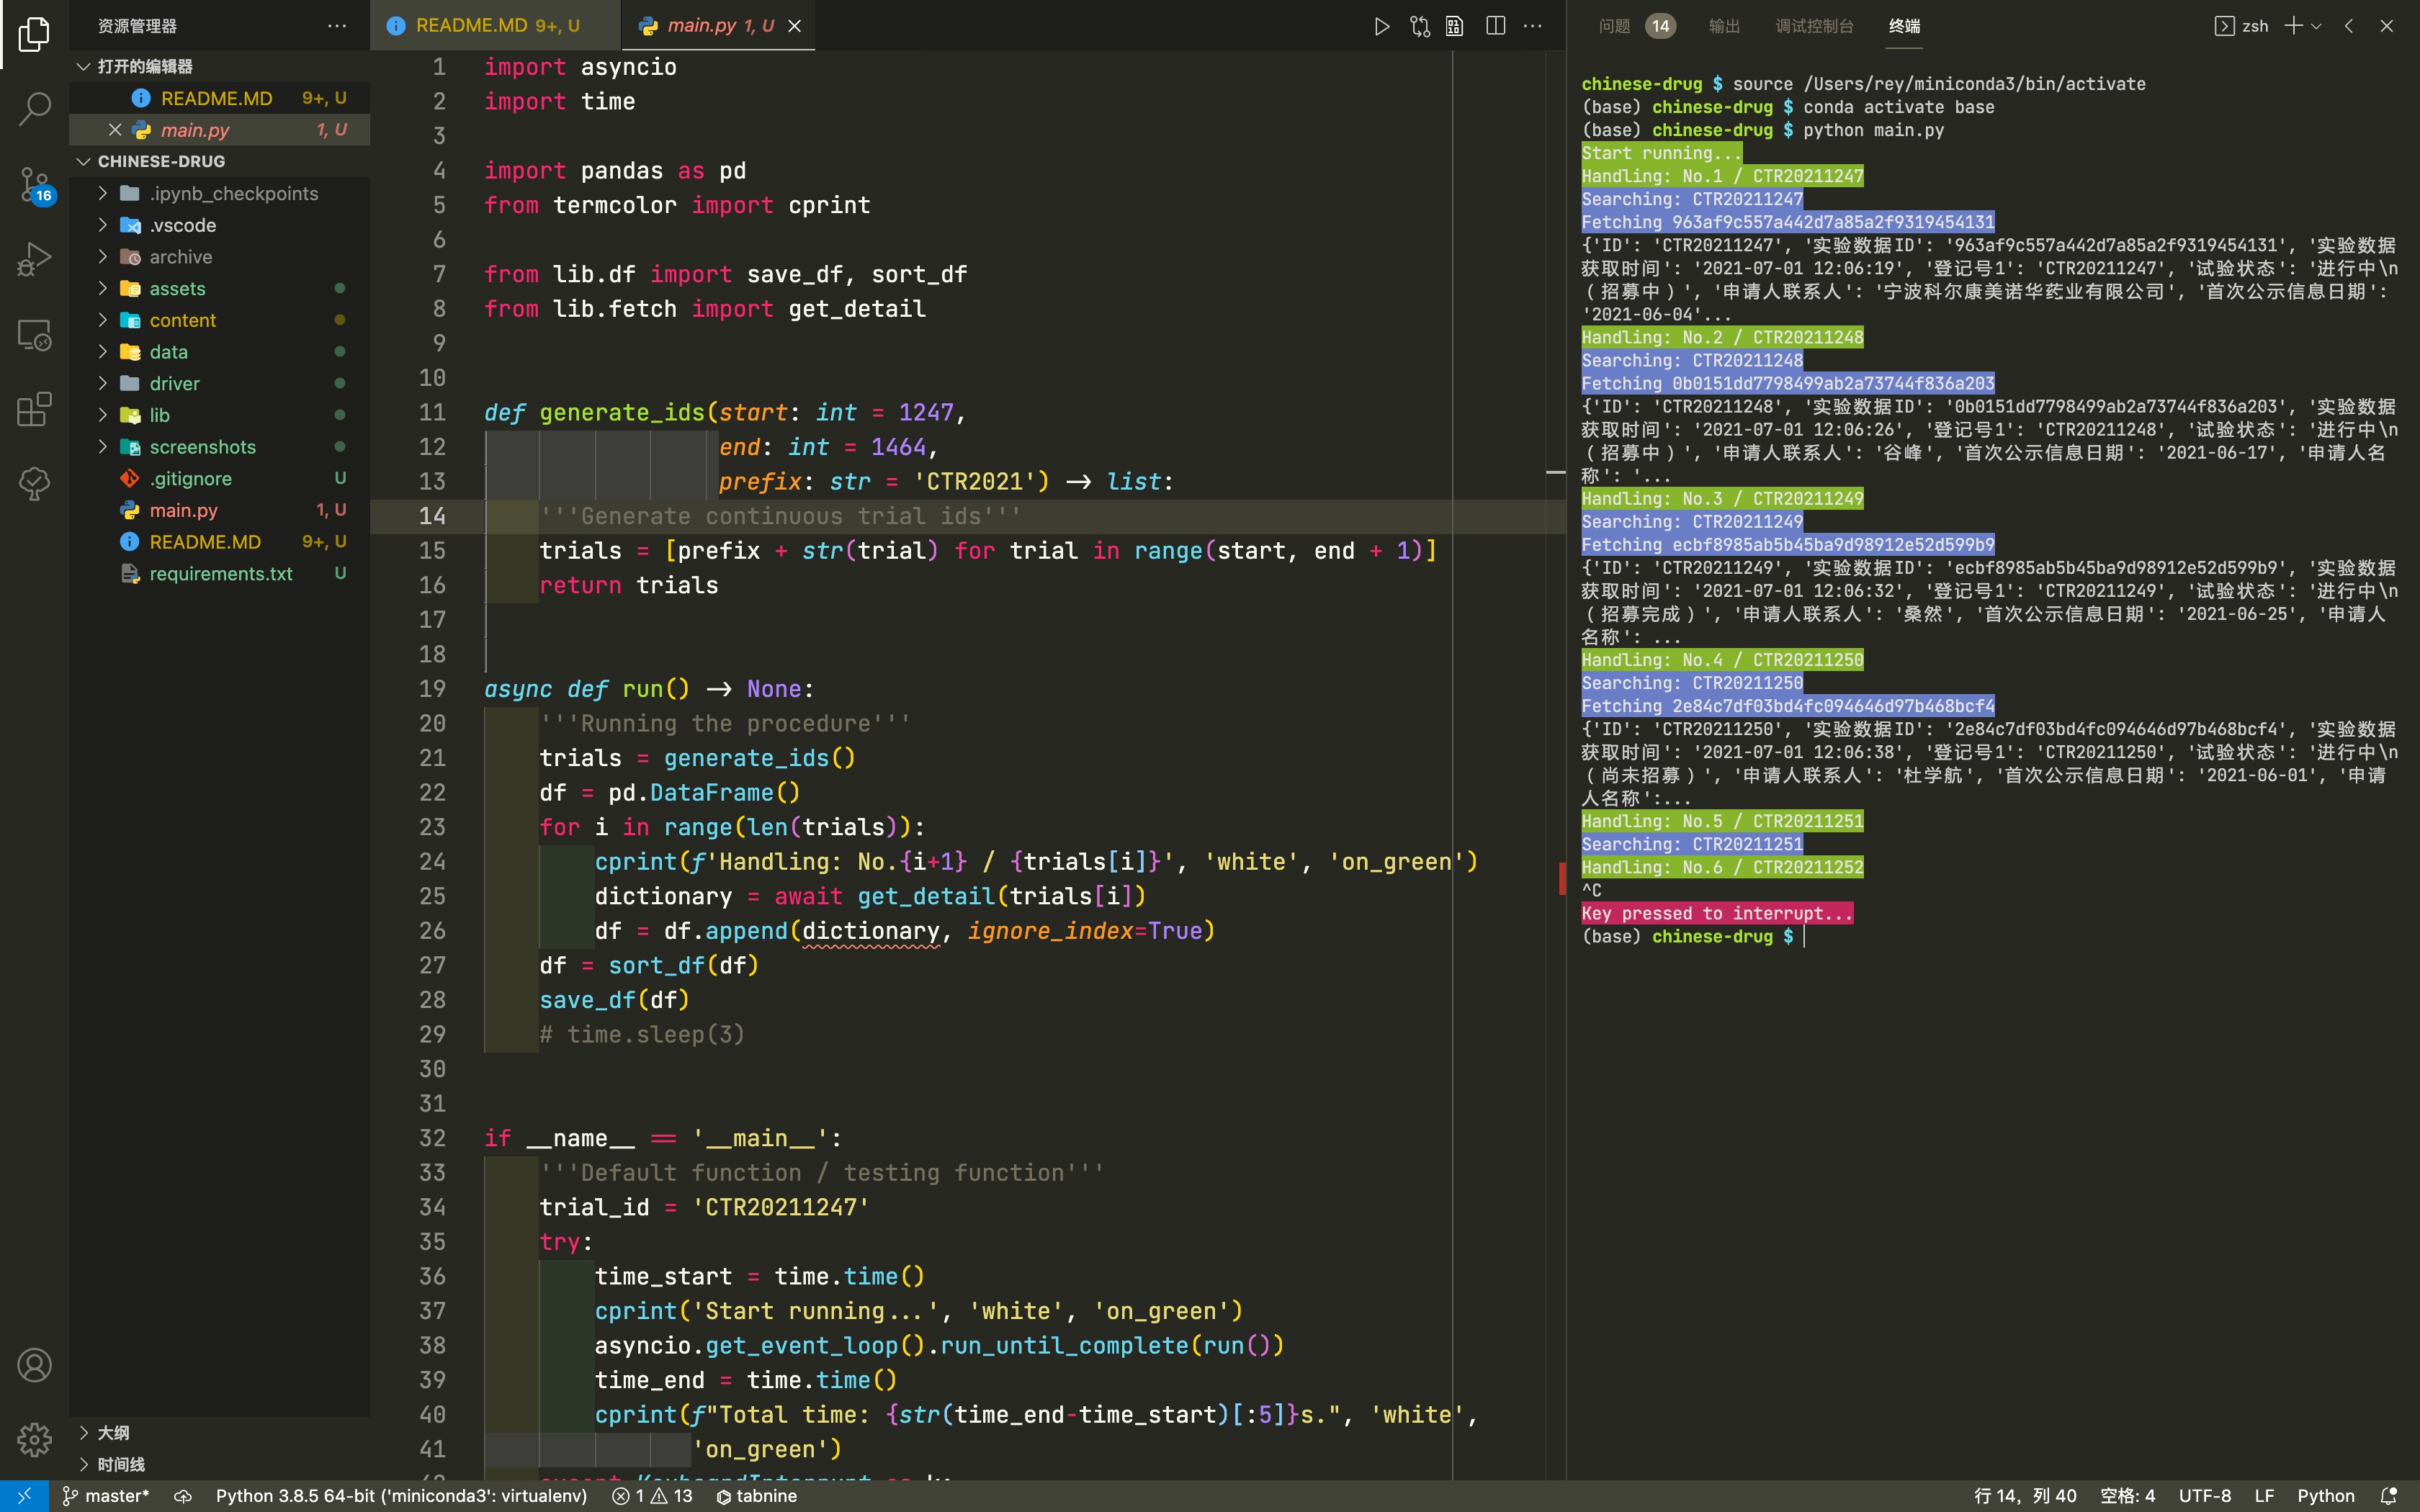Screen dimensions: 2420x1512
Task: Open the Test view in activity bar
Action: (x=34, y=483)
